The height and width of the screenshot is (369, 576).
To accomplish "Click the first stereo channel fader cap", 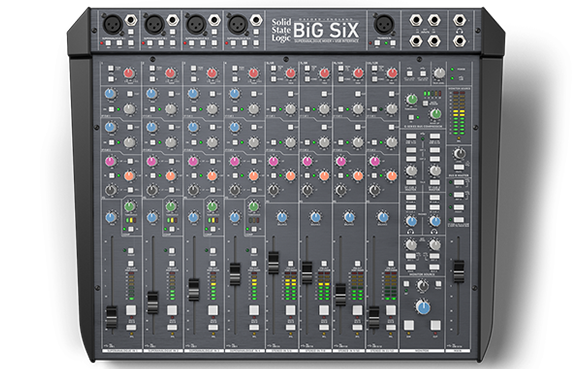I will click(x=273, y=262).
